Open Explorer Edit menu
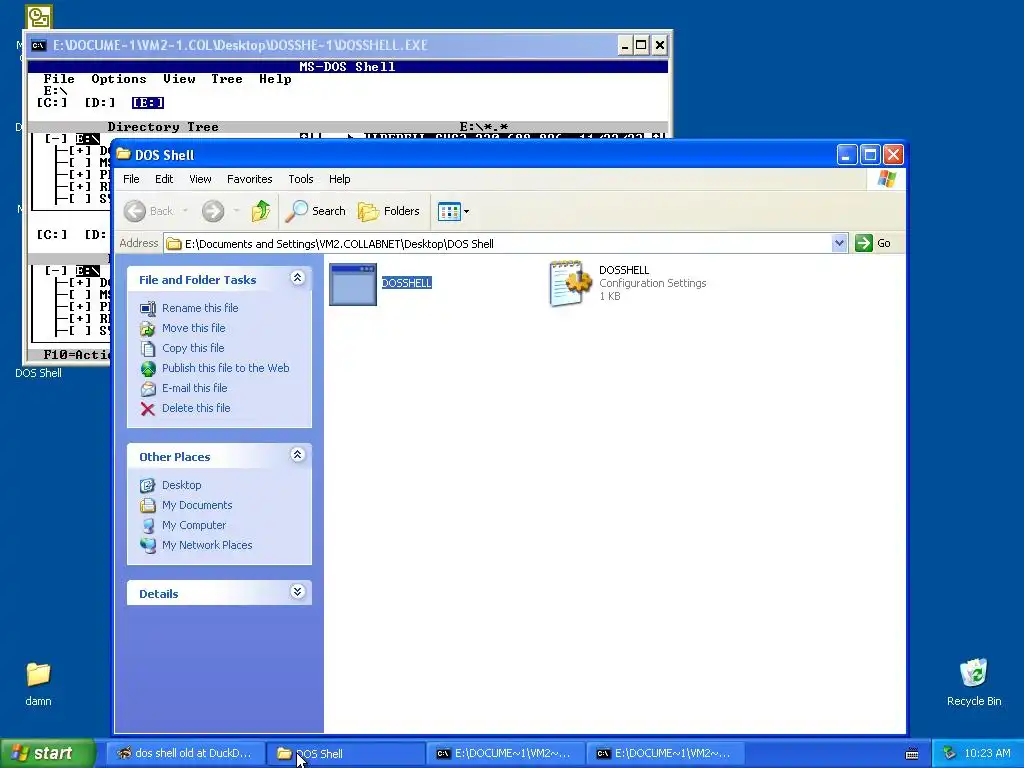1024x768 pixels. click(164, 179)
